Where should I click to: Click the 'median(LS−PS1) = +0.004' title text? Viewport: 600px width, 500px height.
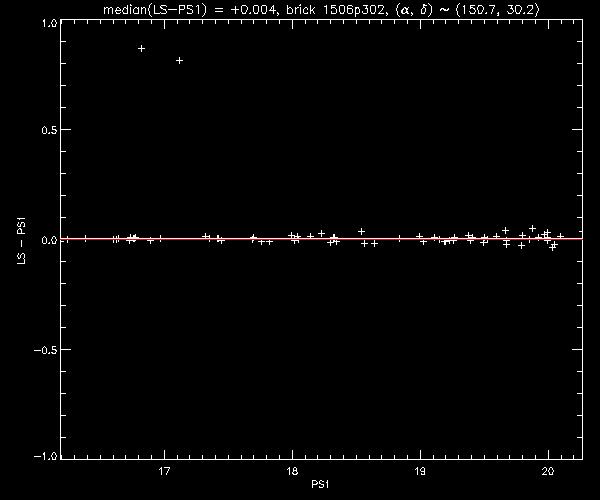tap(189, 10)
